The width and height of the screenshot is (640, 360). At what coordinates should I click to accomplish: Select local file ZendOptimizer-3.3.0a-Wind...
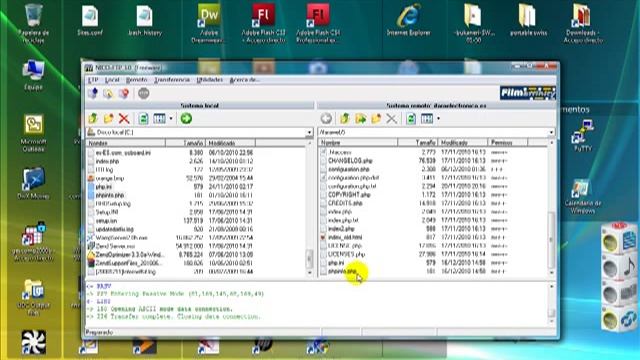(129, 255)
